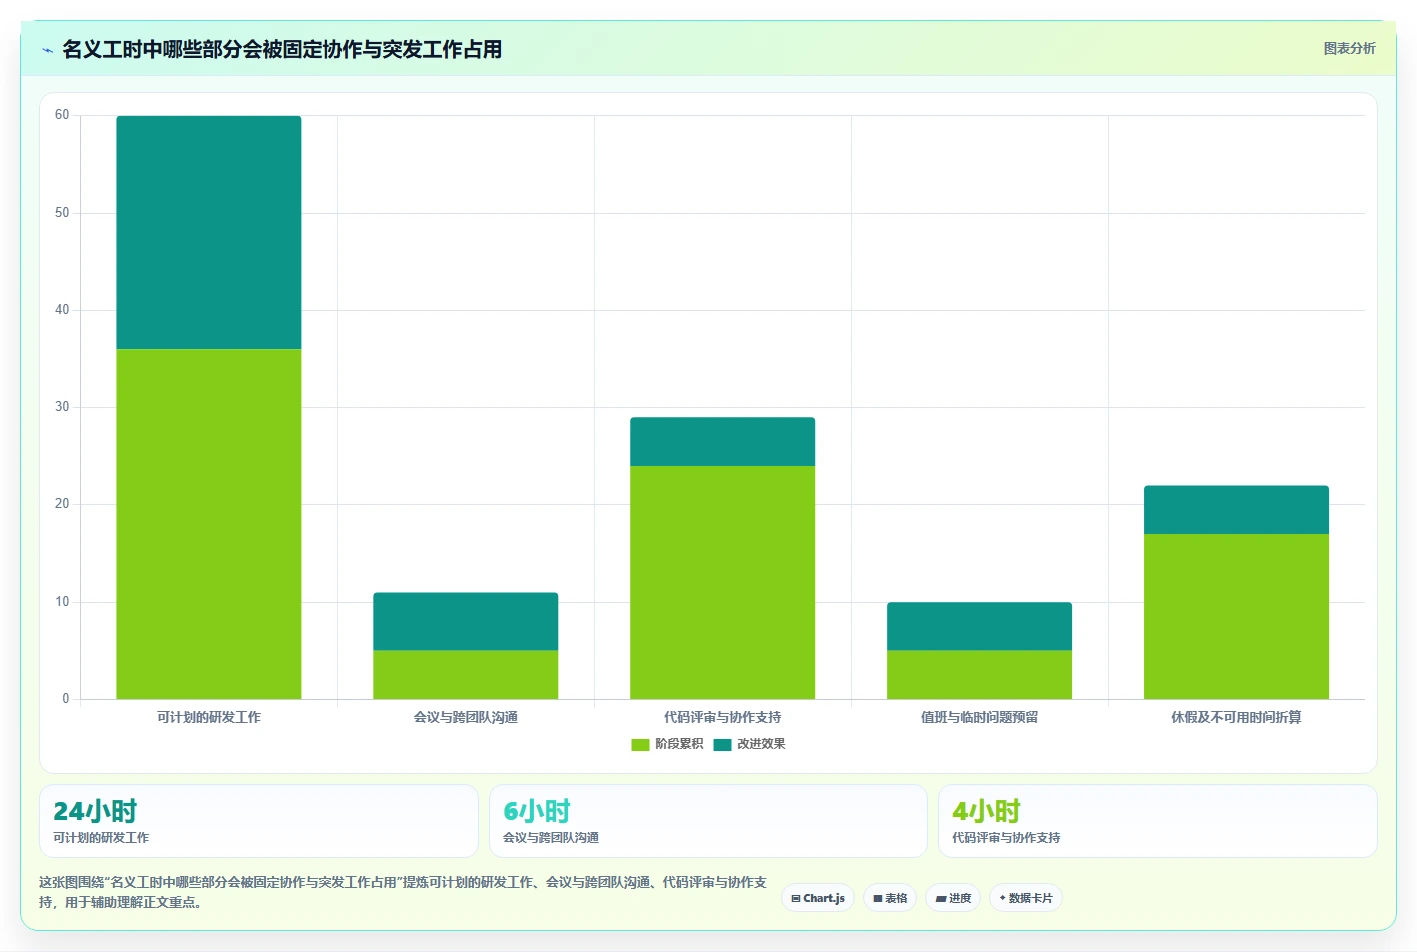Select light green segment of 值班与临时问题预留 bar
Image resolution: width=1417 pixels, height=952 pixels.
click(x=980, y=675)
